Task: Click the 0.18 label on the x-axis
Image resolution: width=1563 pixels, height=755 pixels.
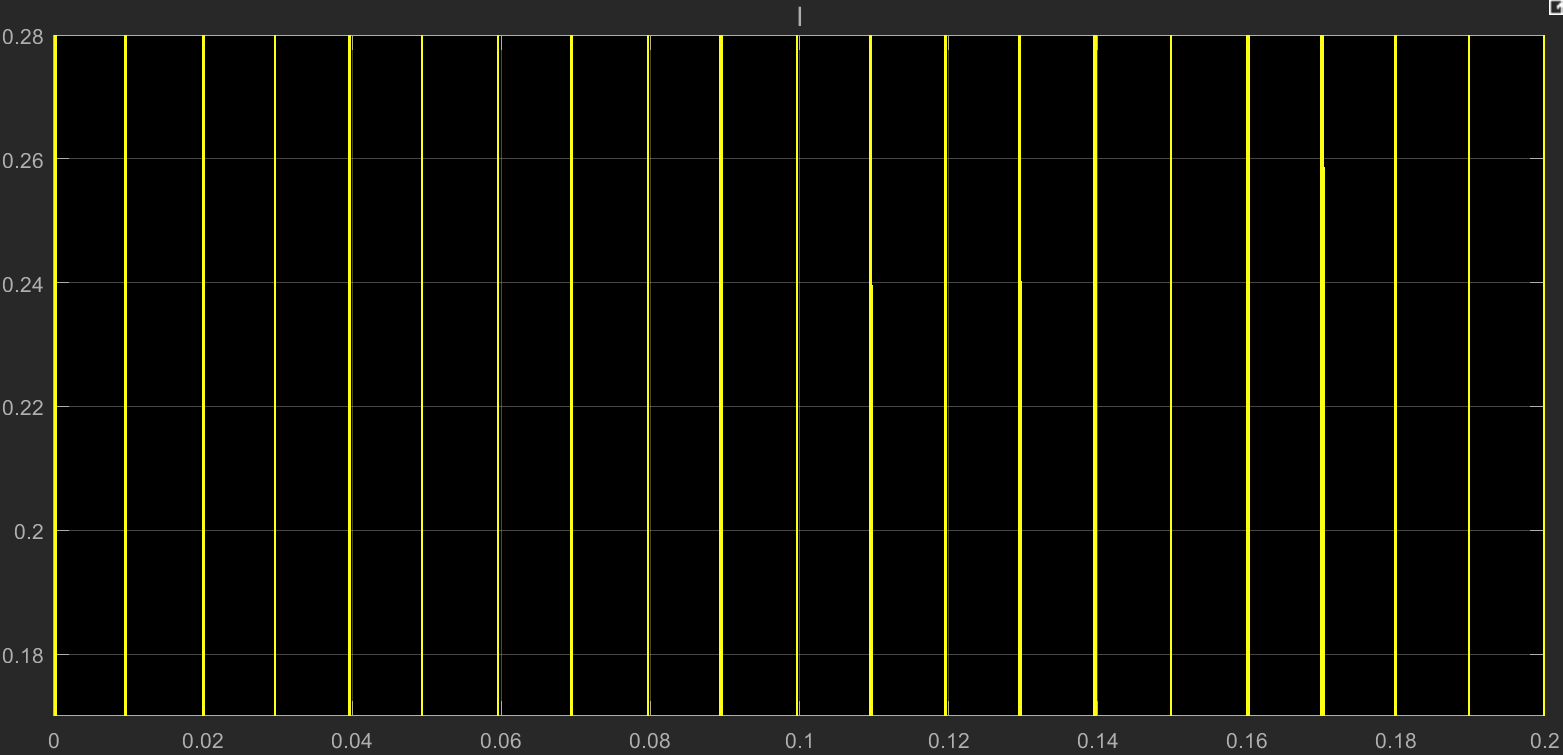Action: click(1395, 741)
